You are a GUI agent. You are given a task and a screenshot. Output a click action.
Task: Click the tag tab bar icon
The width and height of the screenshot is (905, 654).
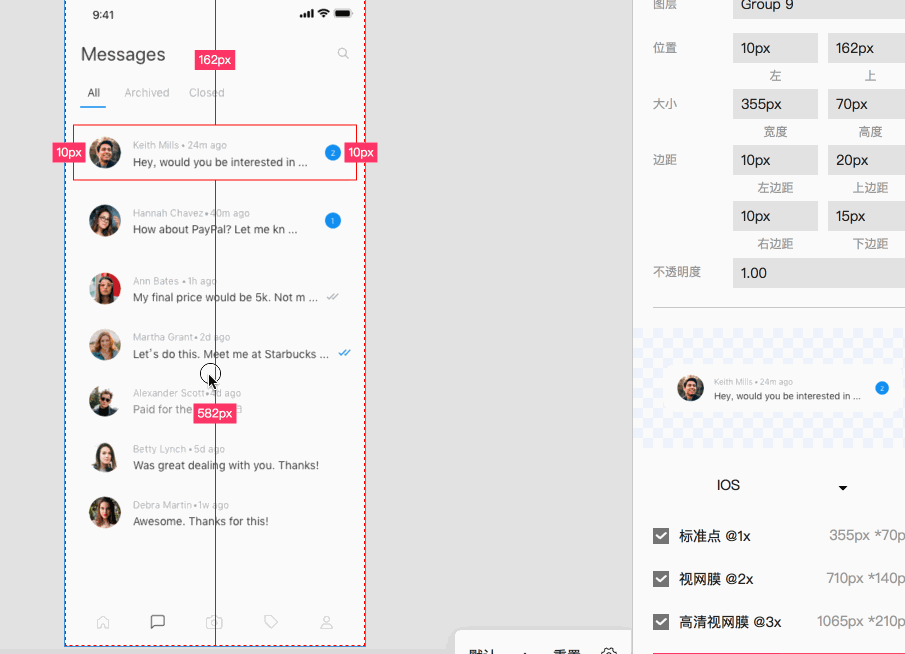click(x=271, y=622)
